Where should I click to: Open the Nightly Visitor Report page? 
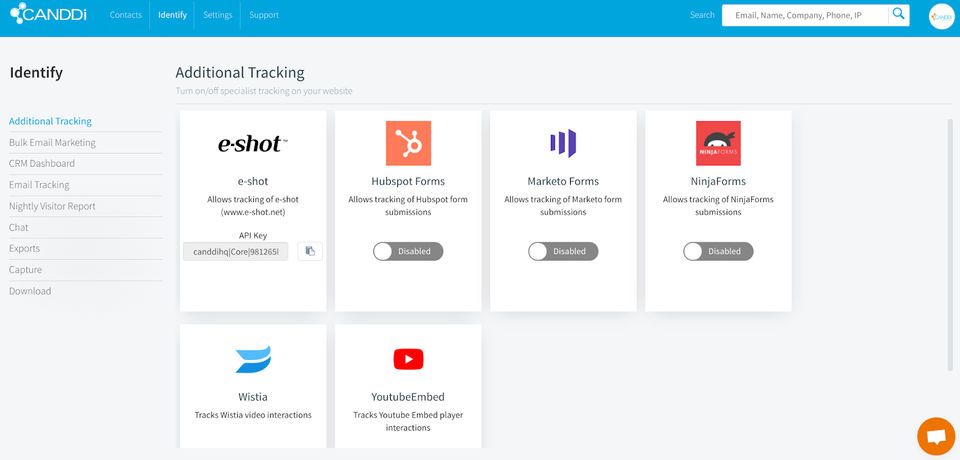(53, 206)
